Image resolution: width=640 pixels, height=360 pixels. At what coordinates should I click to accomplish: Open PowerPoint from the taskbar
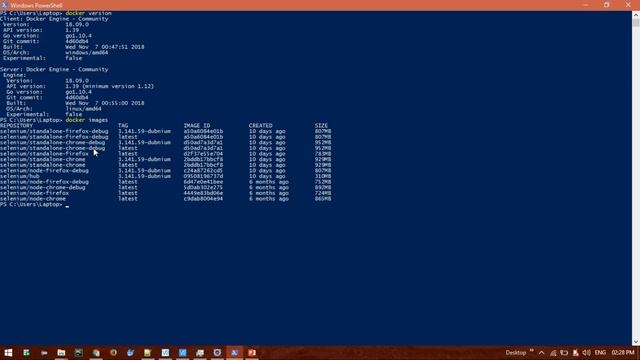pos(252,352)
